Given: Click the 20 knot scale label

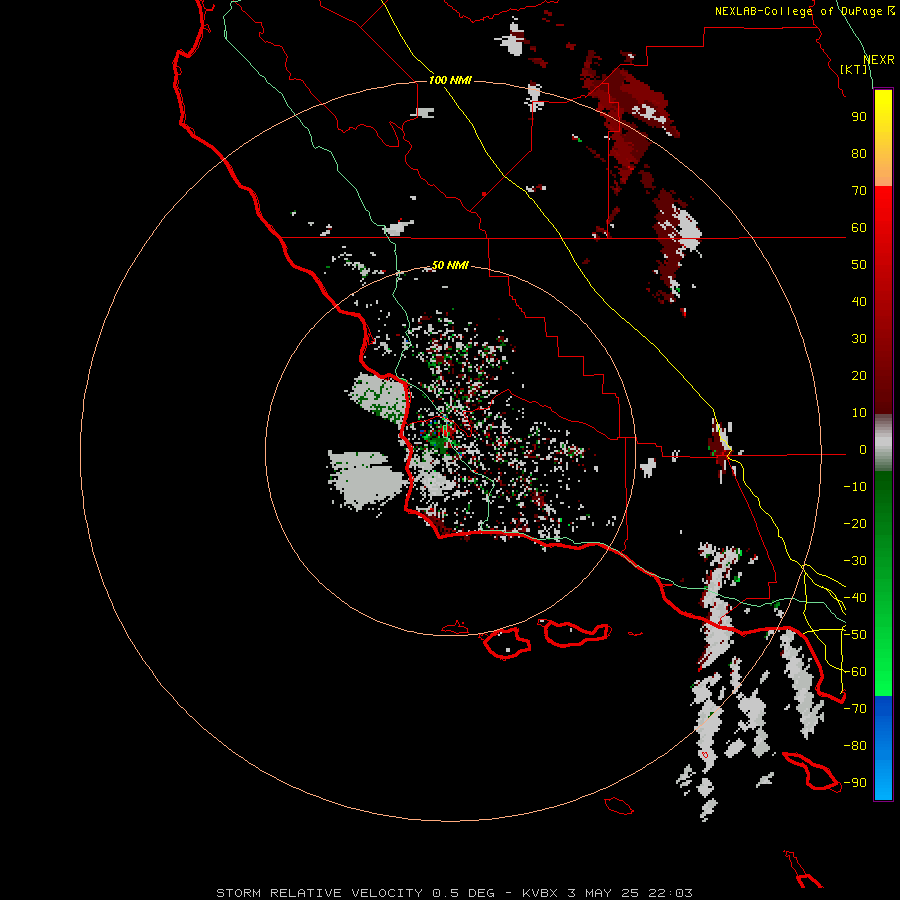Looking at the screenshot, I should (859, 375).
